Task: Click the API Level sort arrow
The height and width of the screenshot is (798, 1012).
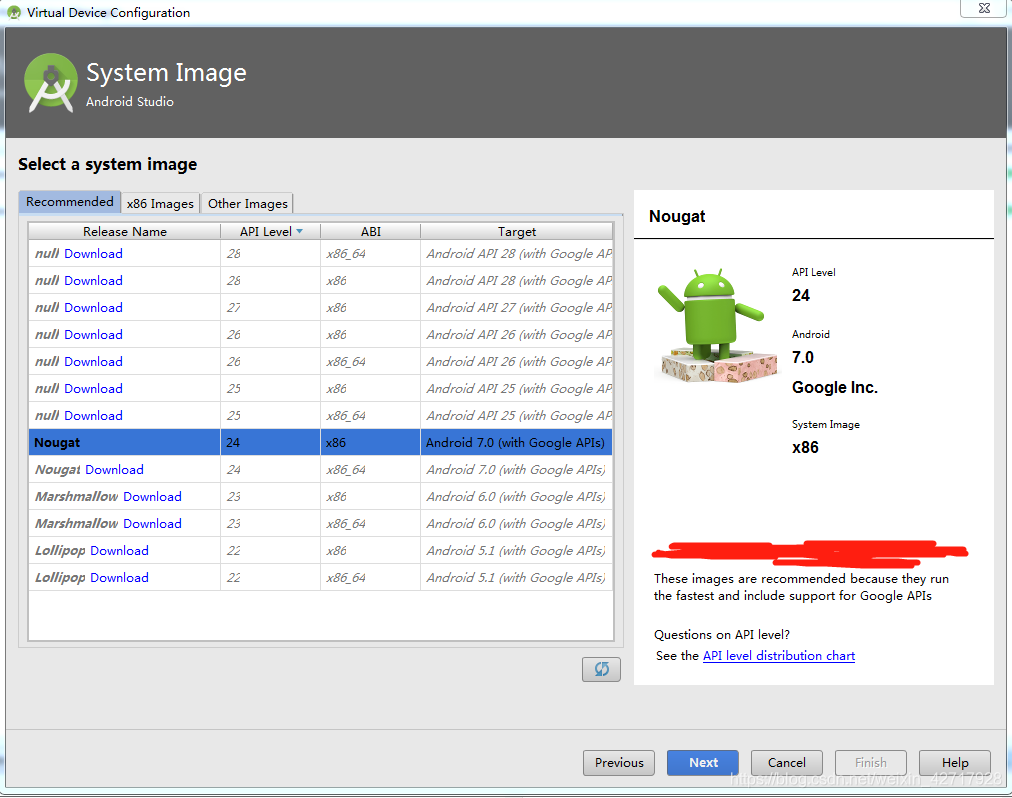Action: pyautogui.click(x=299, y=231)
